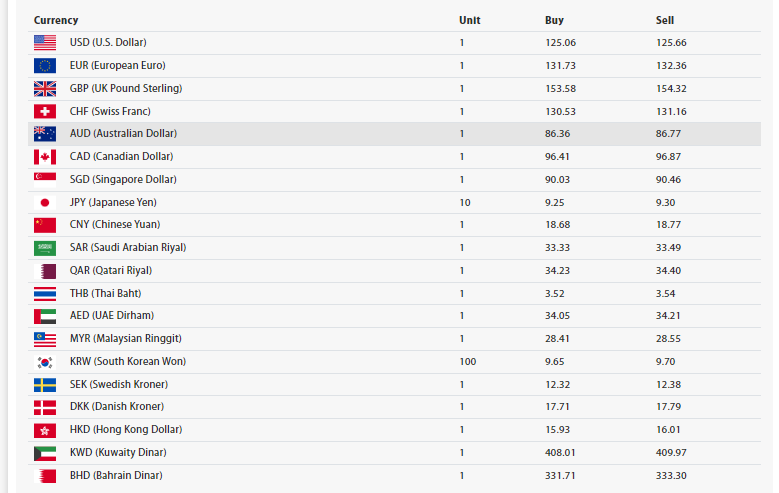Image resolution: width=779 pixels, height=493 pixels.
Task: Click the USD buy rate 125.06
Action: tap(560, 43)
